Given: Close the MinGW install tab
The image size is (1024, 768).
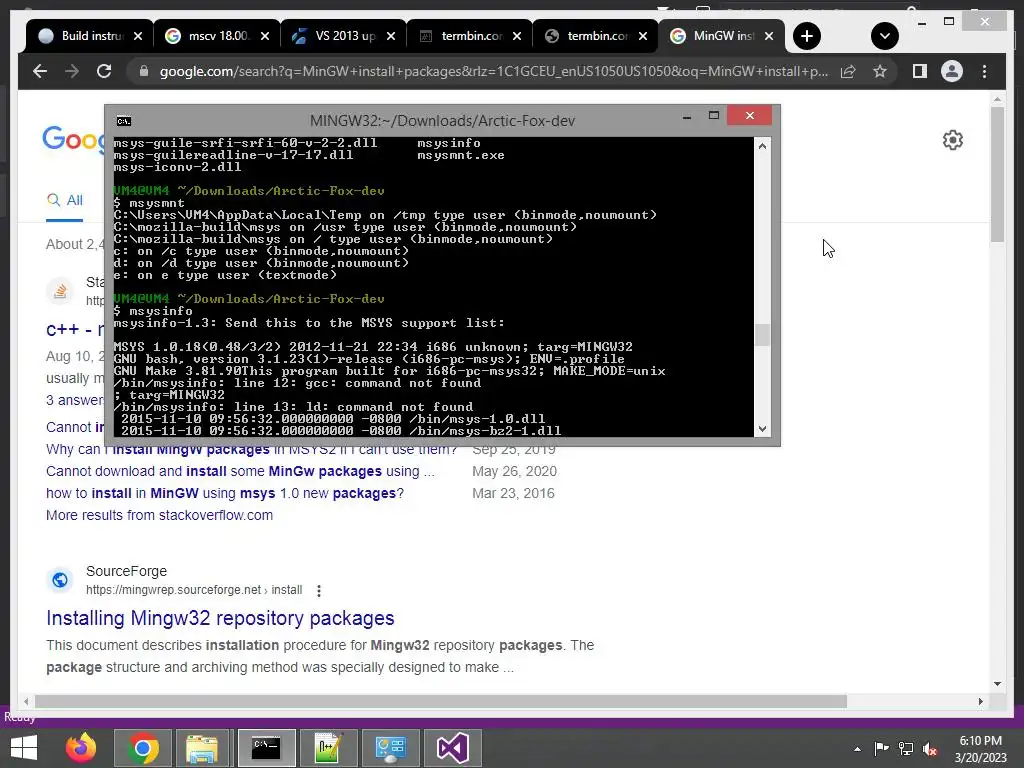Looking at the screenshot, I should 769,36.
